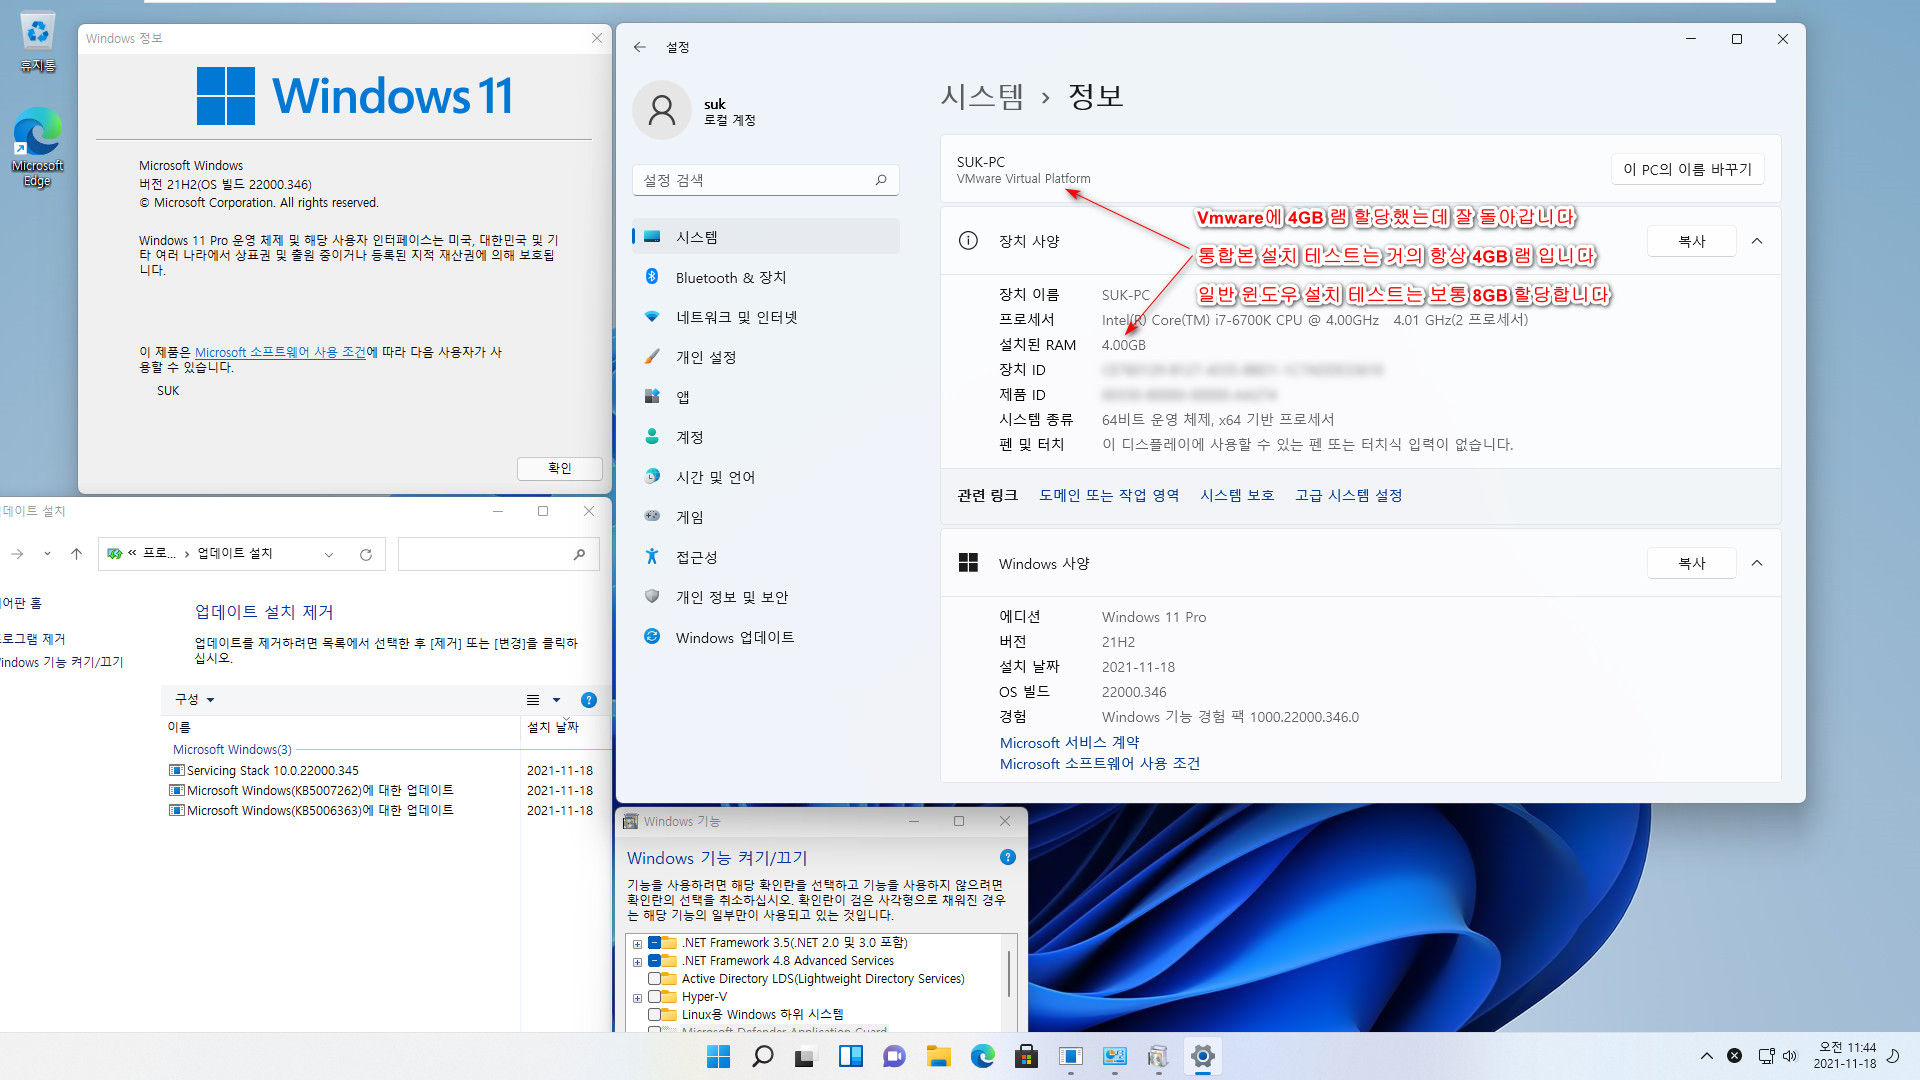Select the Windows 업데이트 sidebar icon
This screenshot has height=1080, width=1920.
click(x=652, y=636)
